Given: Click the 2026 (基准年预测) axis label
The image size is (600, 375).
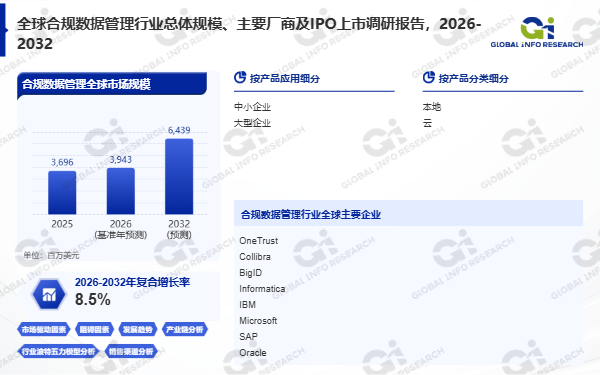Looking at the screenshot, I should 121,229.
